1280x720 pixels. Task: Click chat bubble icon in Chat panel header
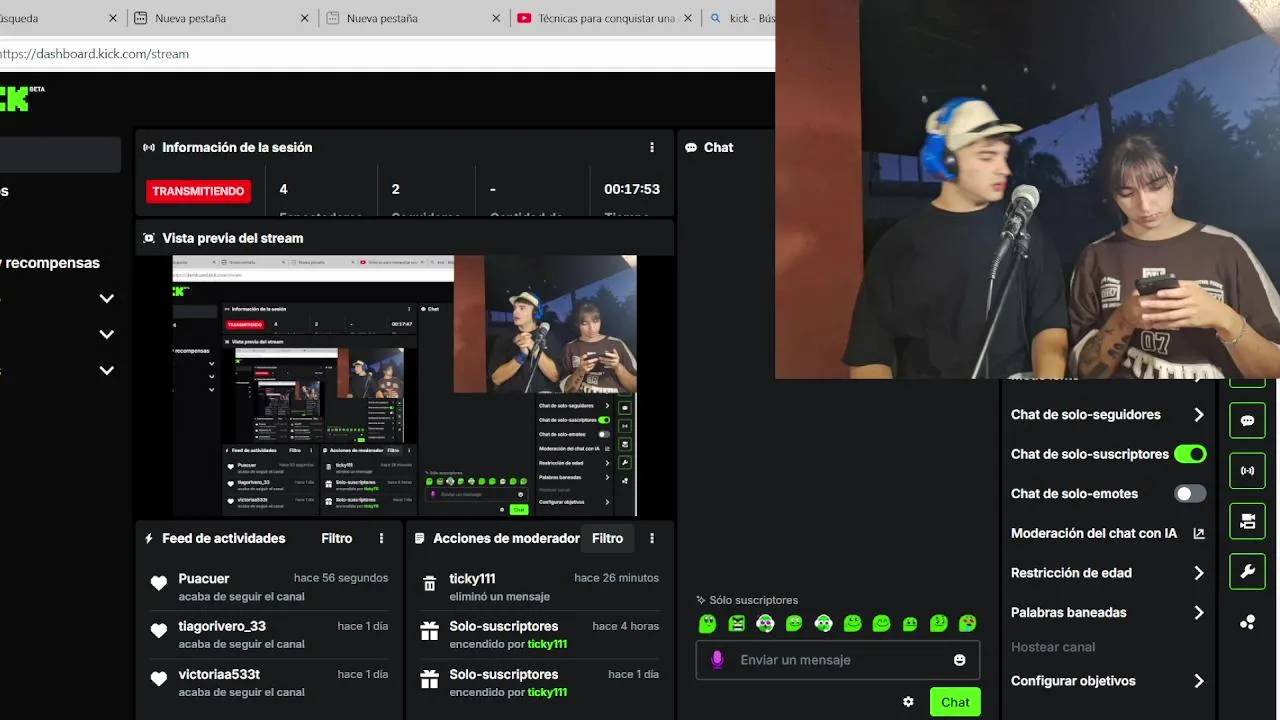[691, 147]
